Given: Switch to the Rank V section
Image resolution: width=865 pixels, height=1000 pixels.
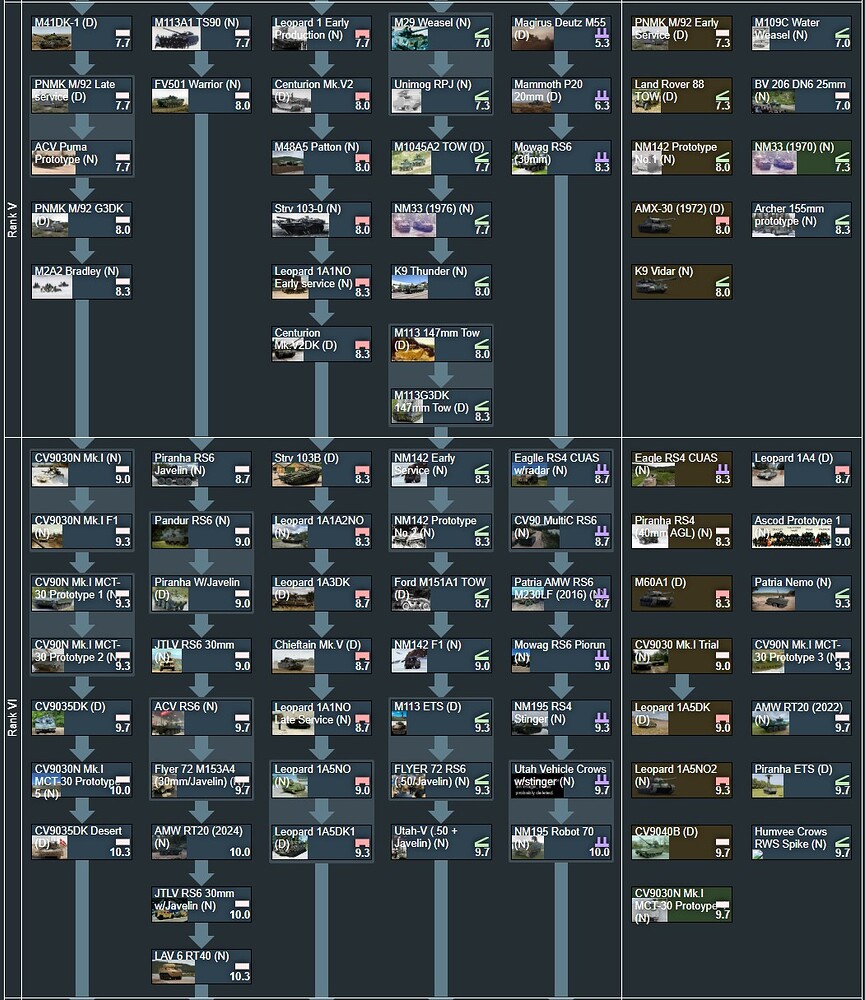Looking at the screenshot, I should pyautogui.click(x=12, y=220).
